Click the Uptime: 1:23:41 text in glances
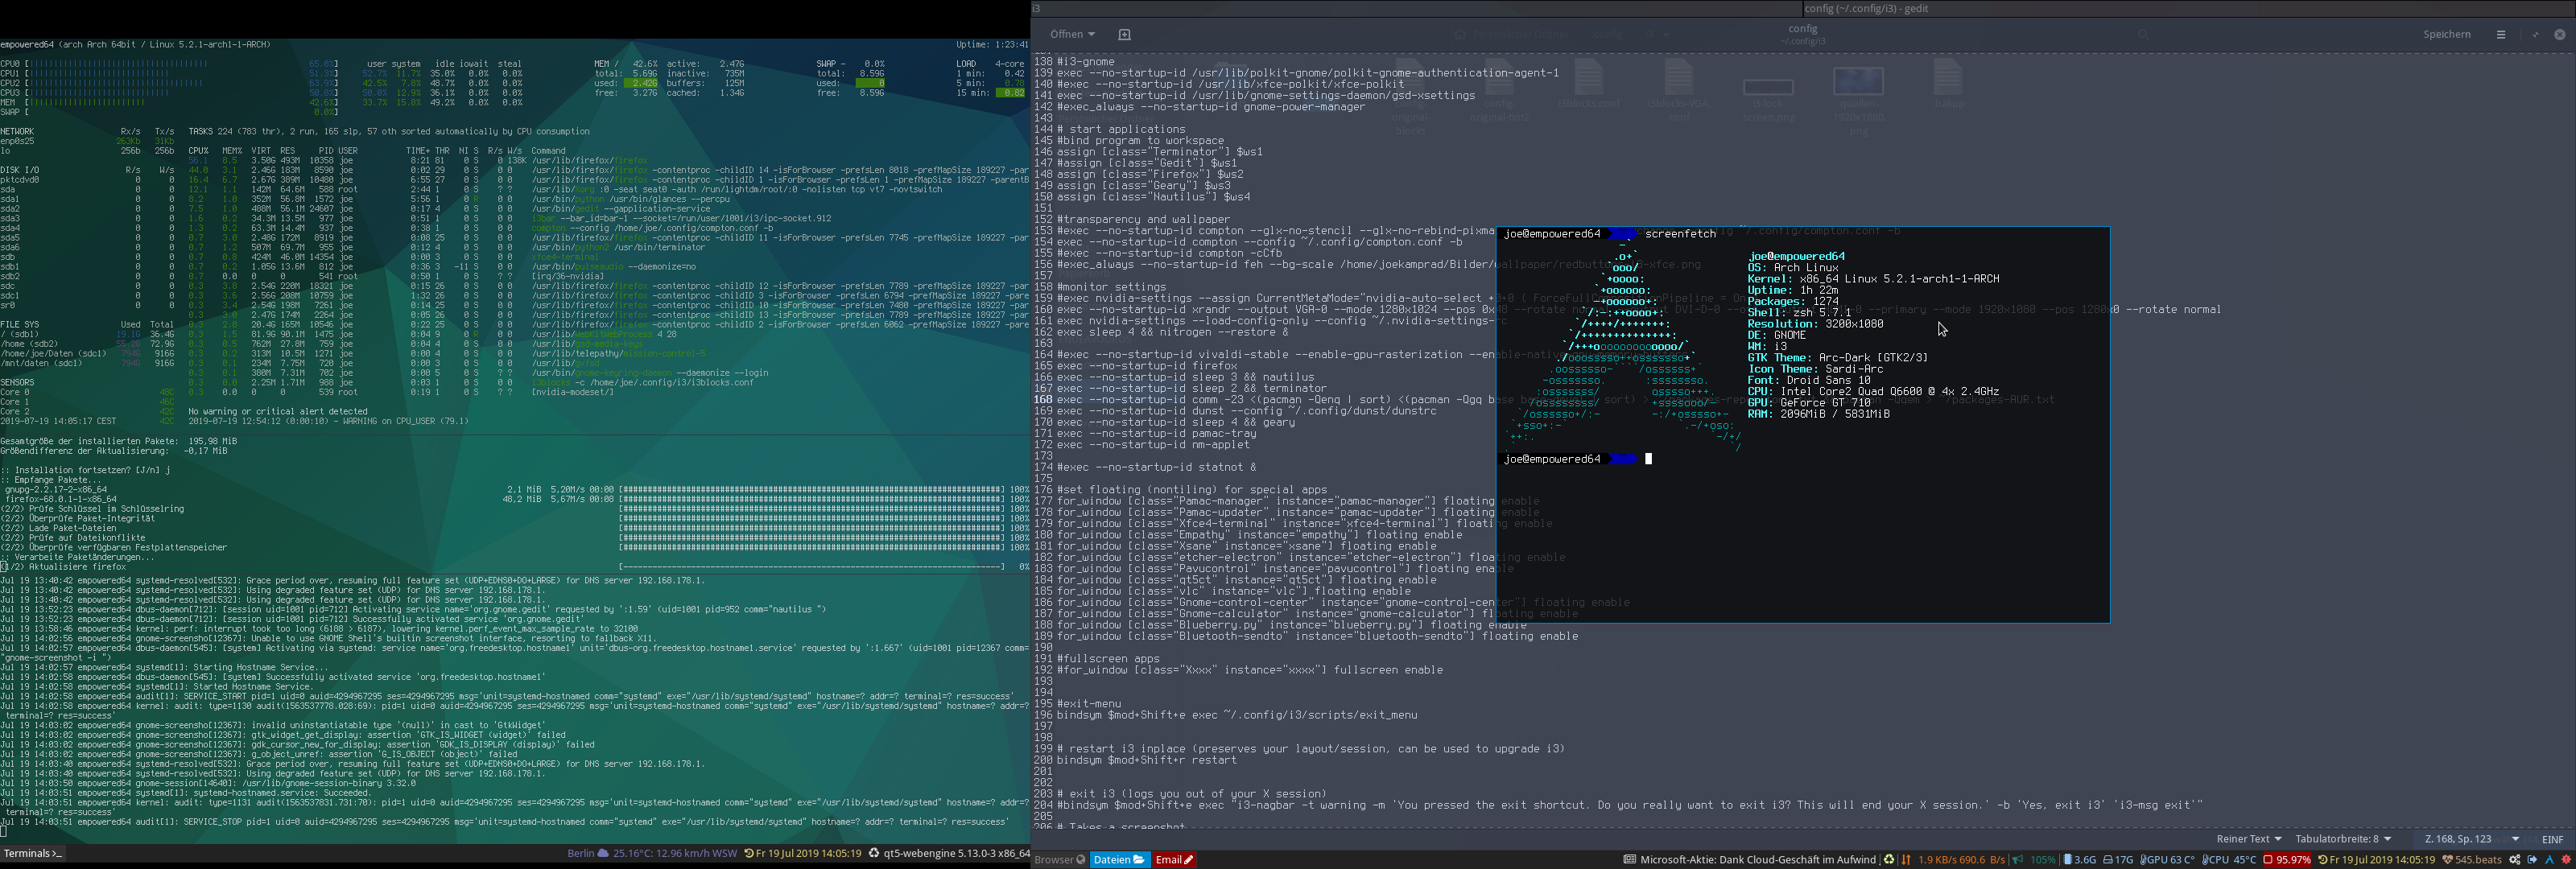The height and width of the screenshot is (869, 2576). [x=991, y=44]
